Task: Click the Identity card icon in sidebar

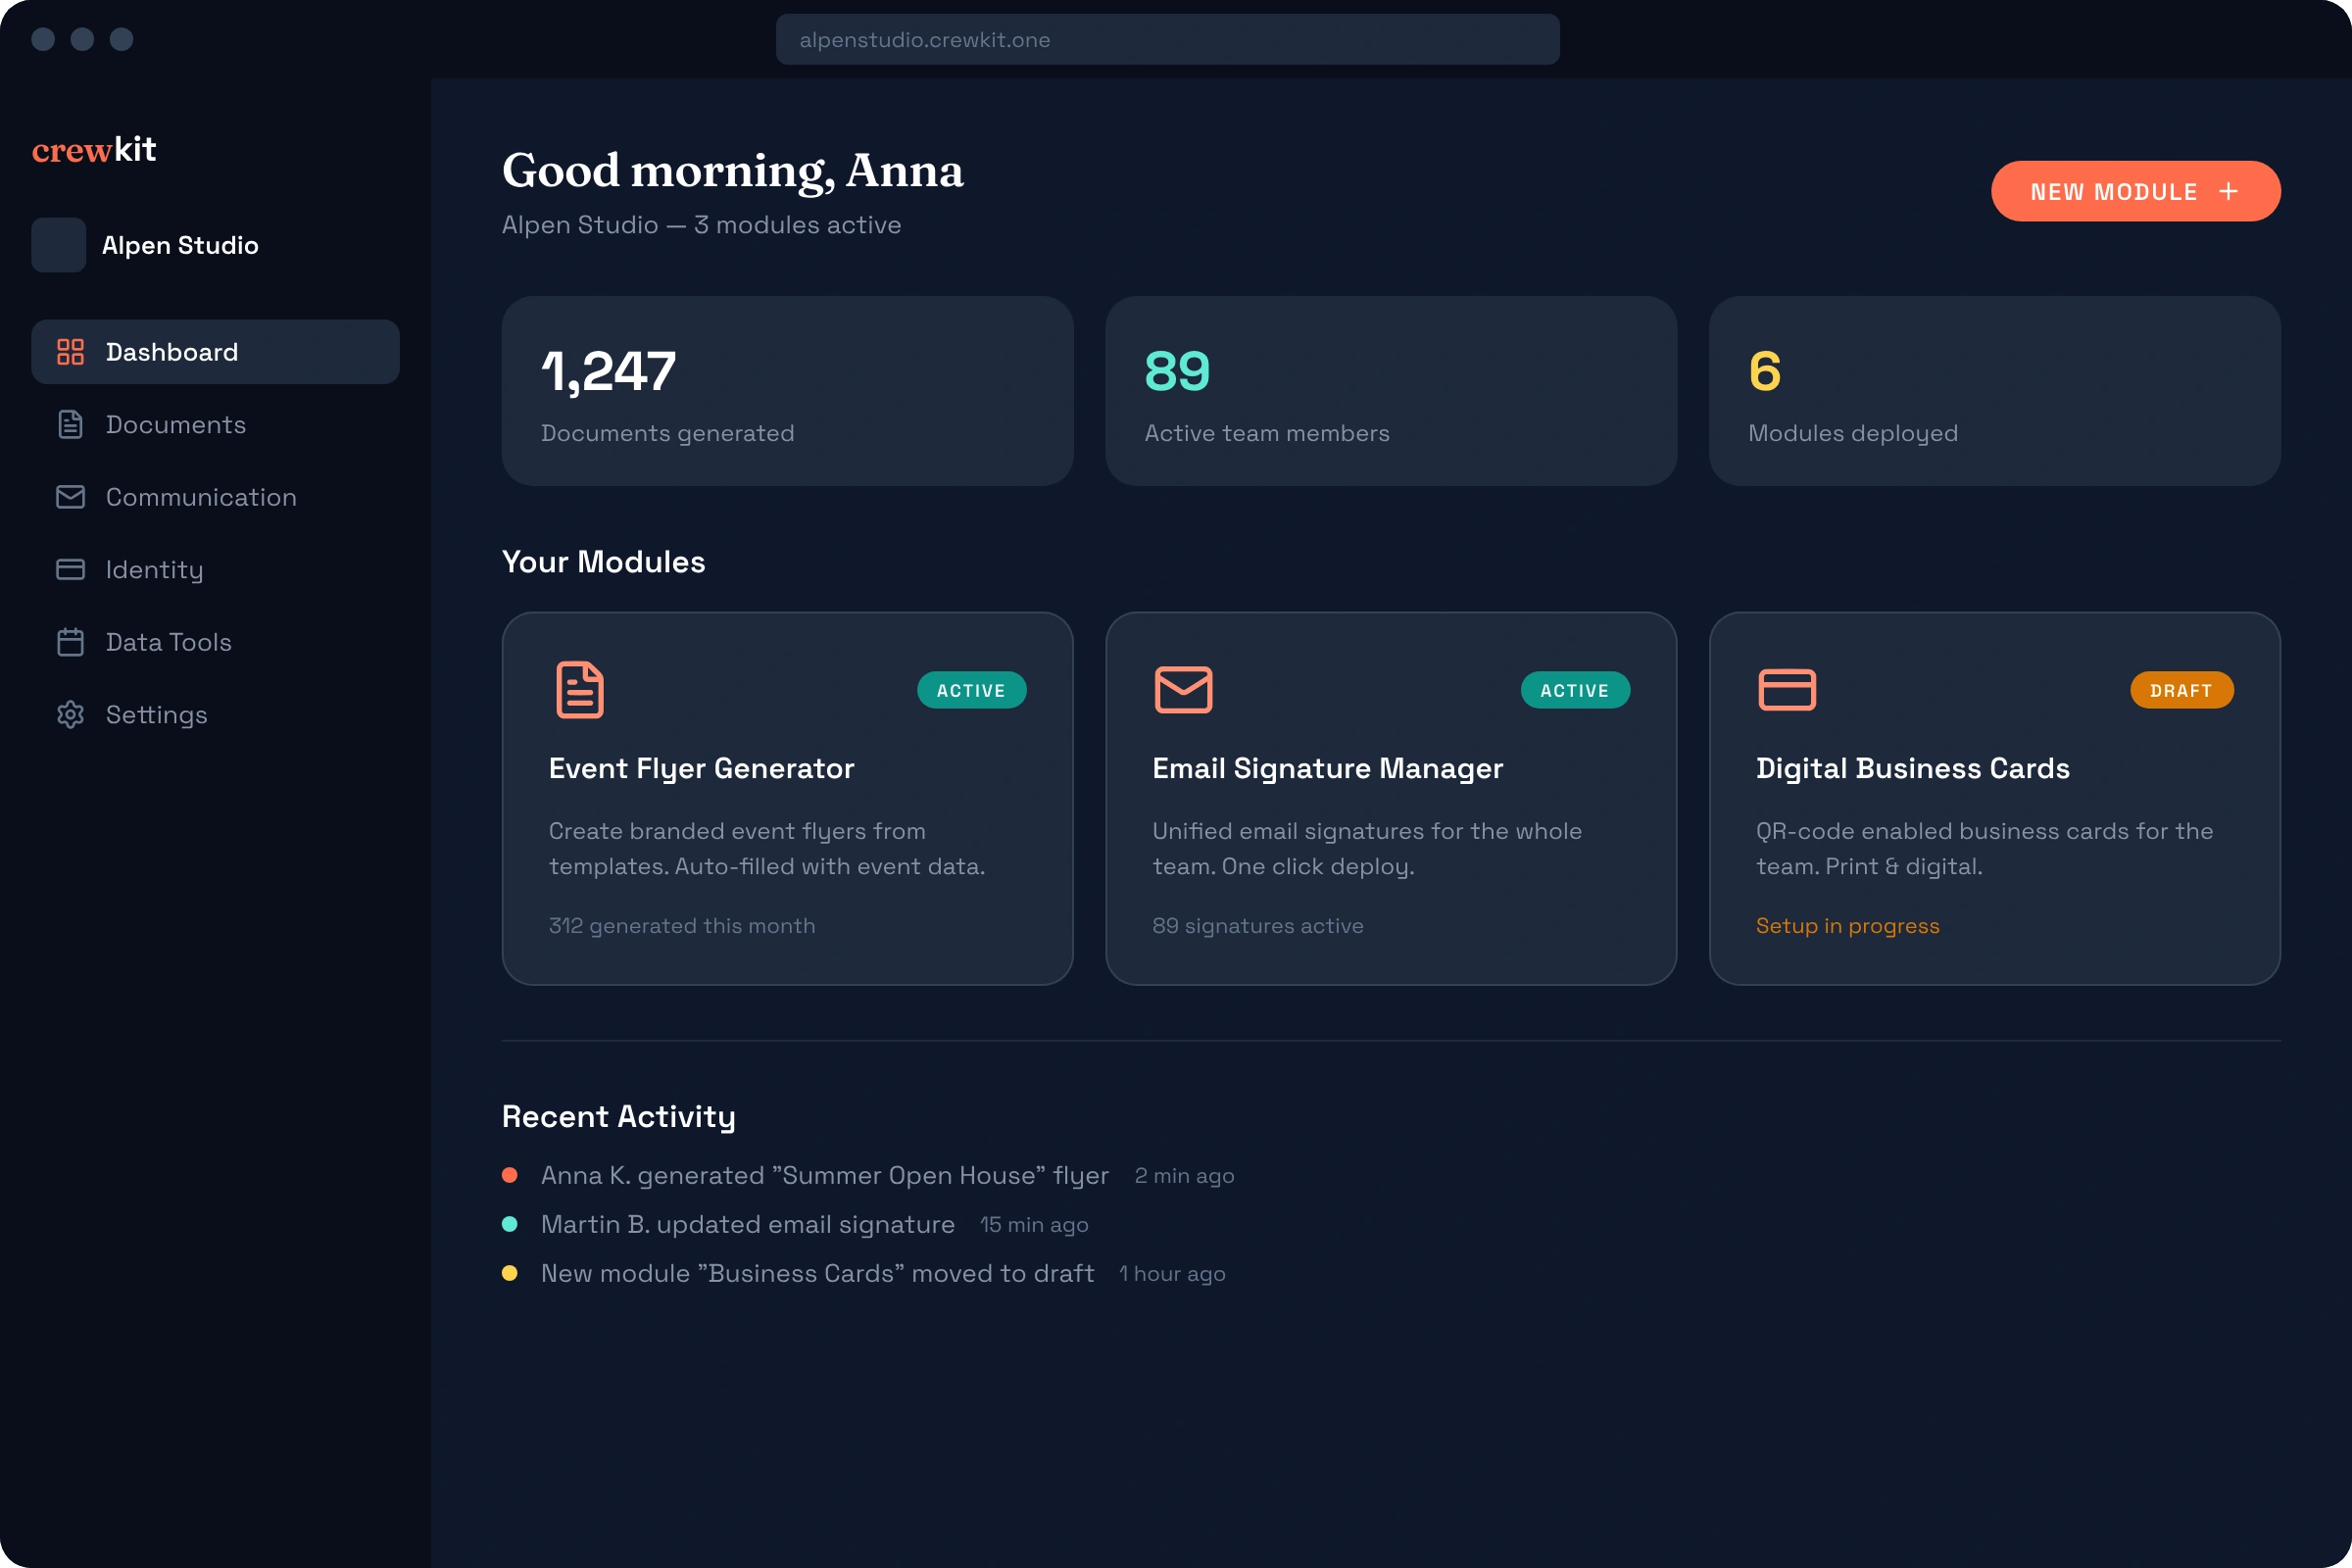Action: pyautogui.click(x=70, y=569)
